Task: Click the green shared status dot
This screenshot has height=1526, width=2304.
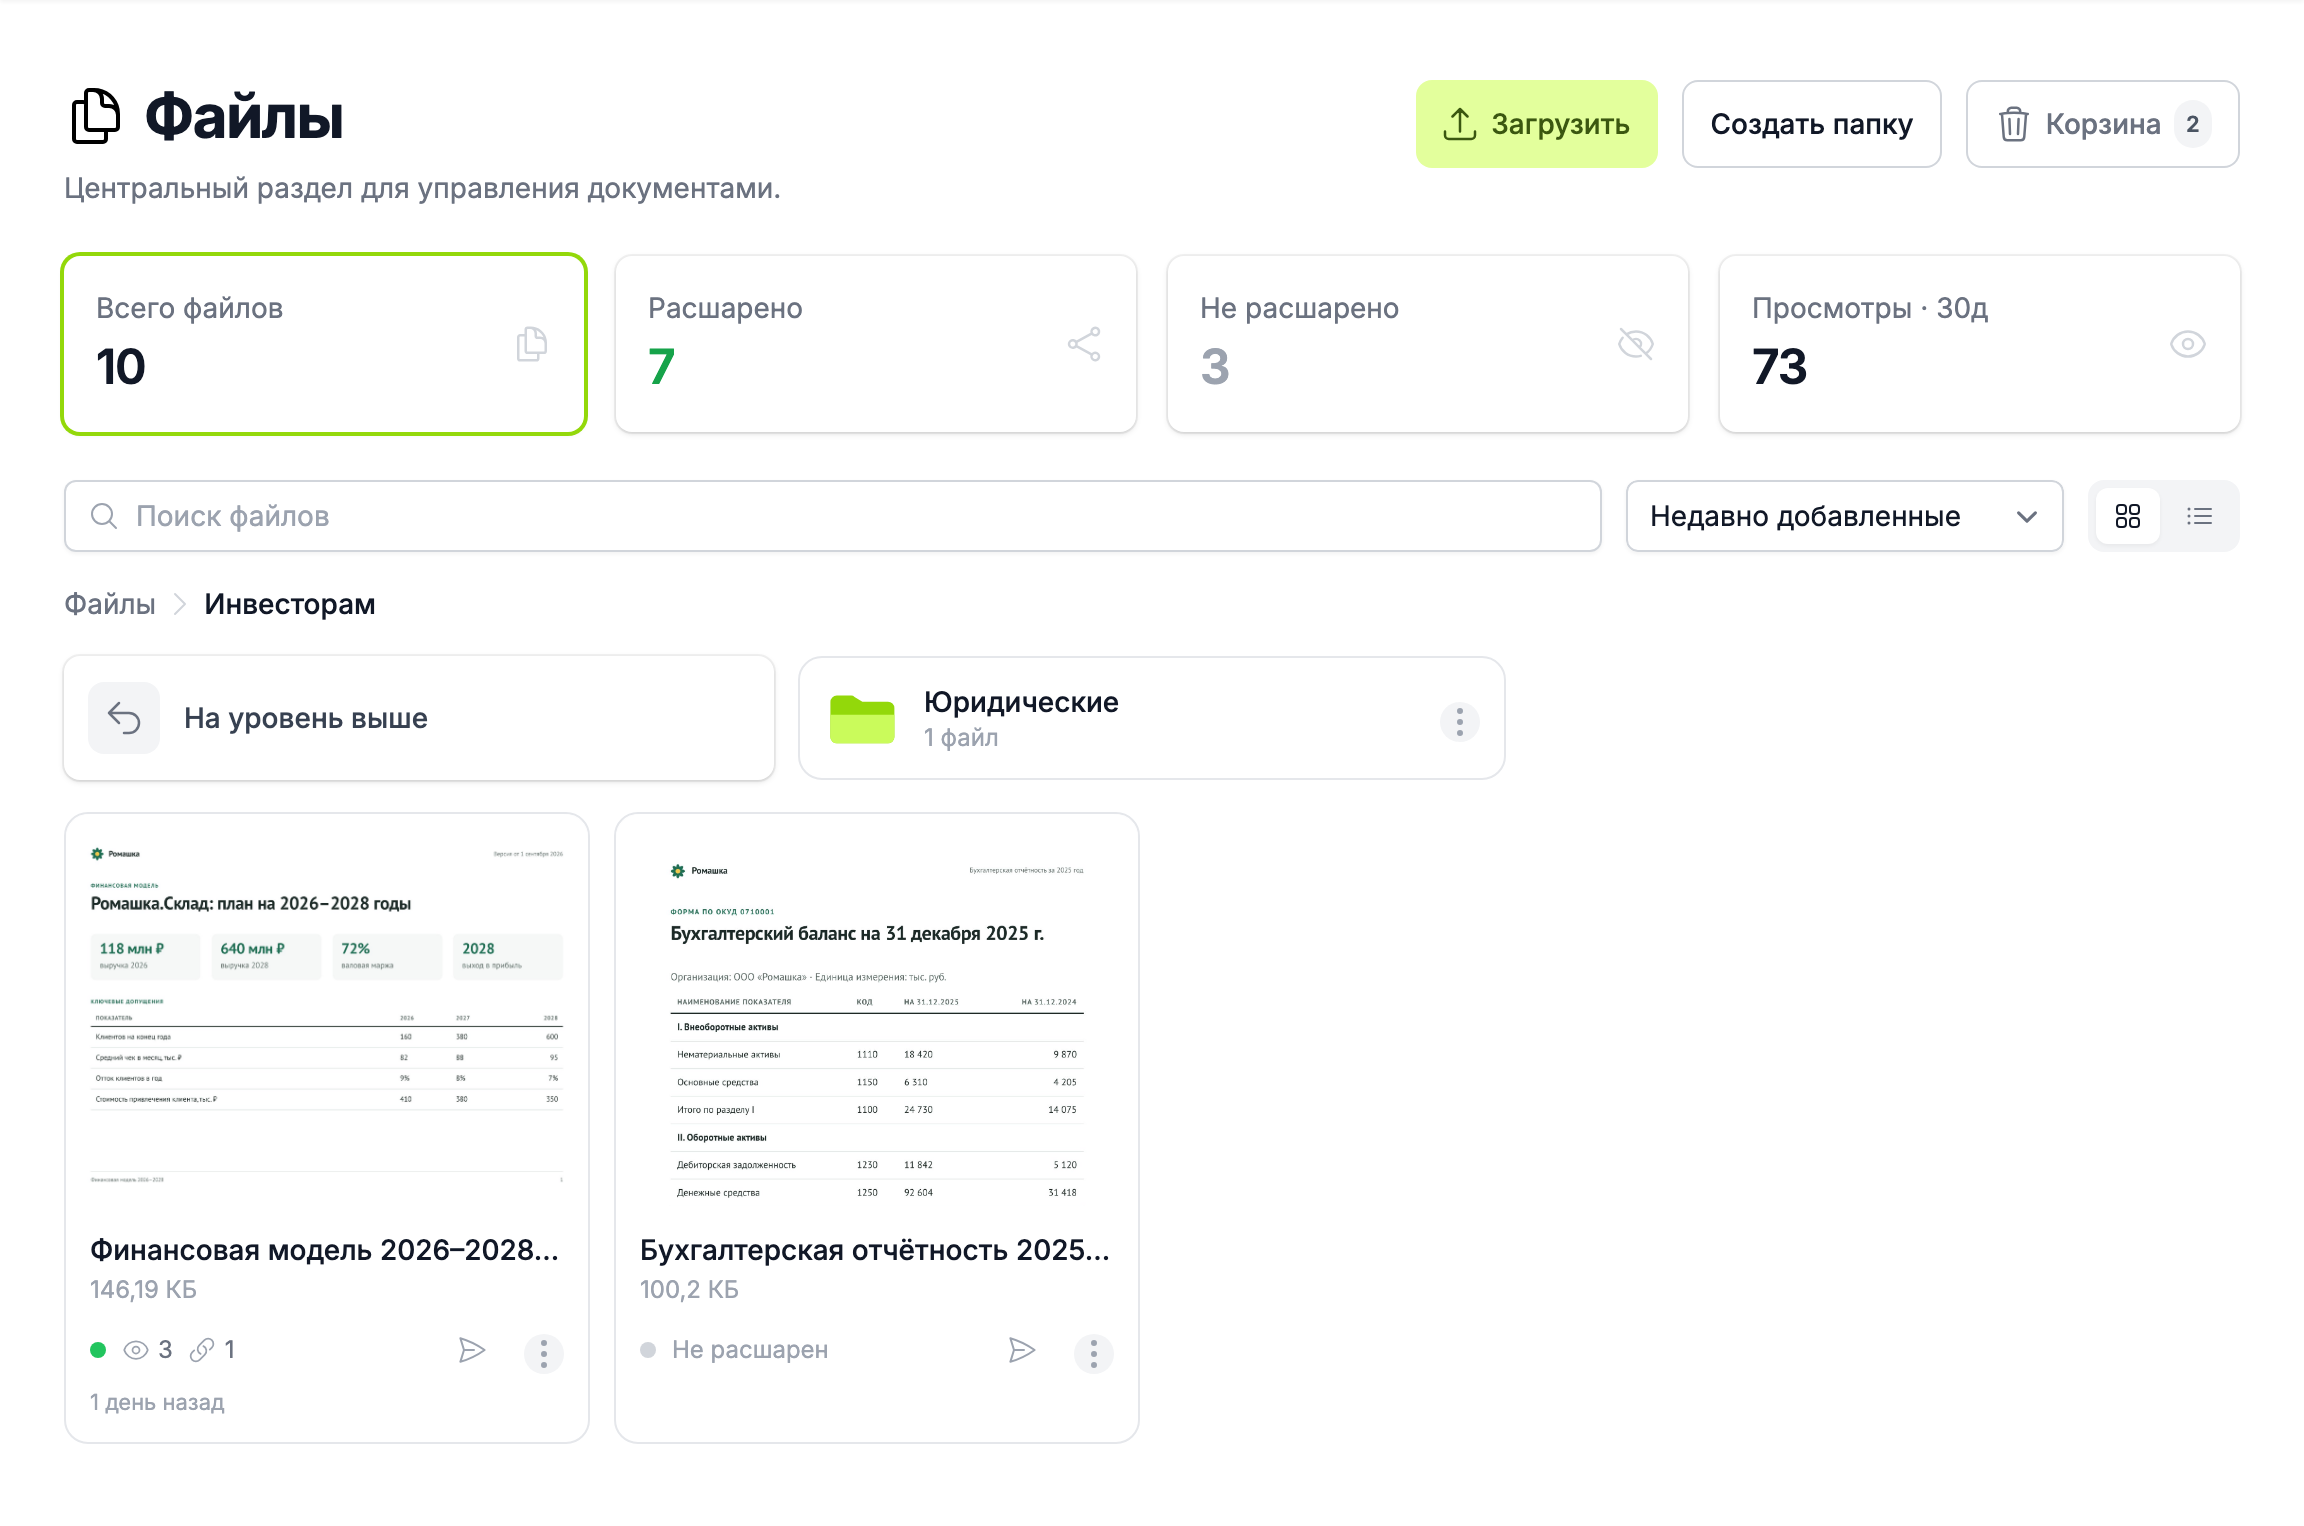Action: point(98,1350)
